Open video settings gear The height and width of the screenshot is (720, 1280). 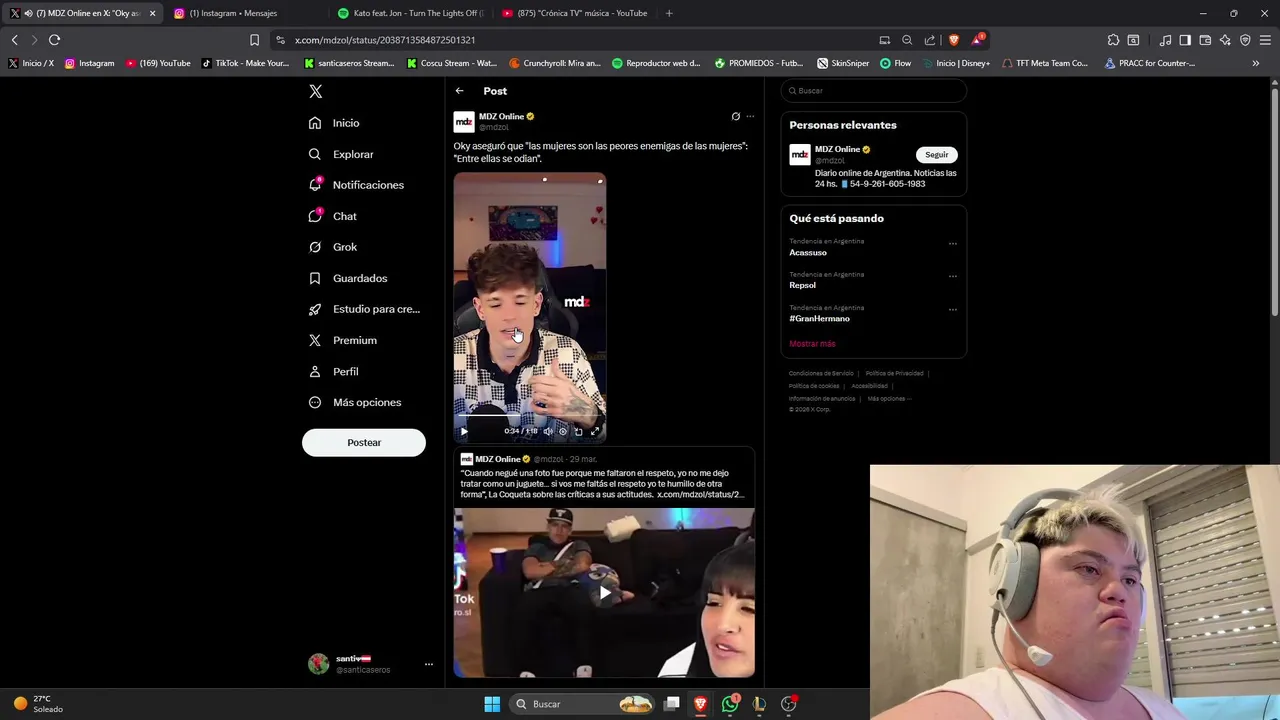563,431
